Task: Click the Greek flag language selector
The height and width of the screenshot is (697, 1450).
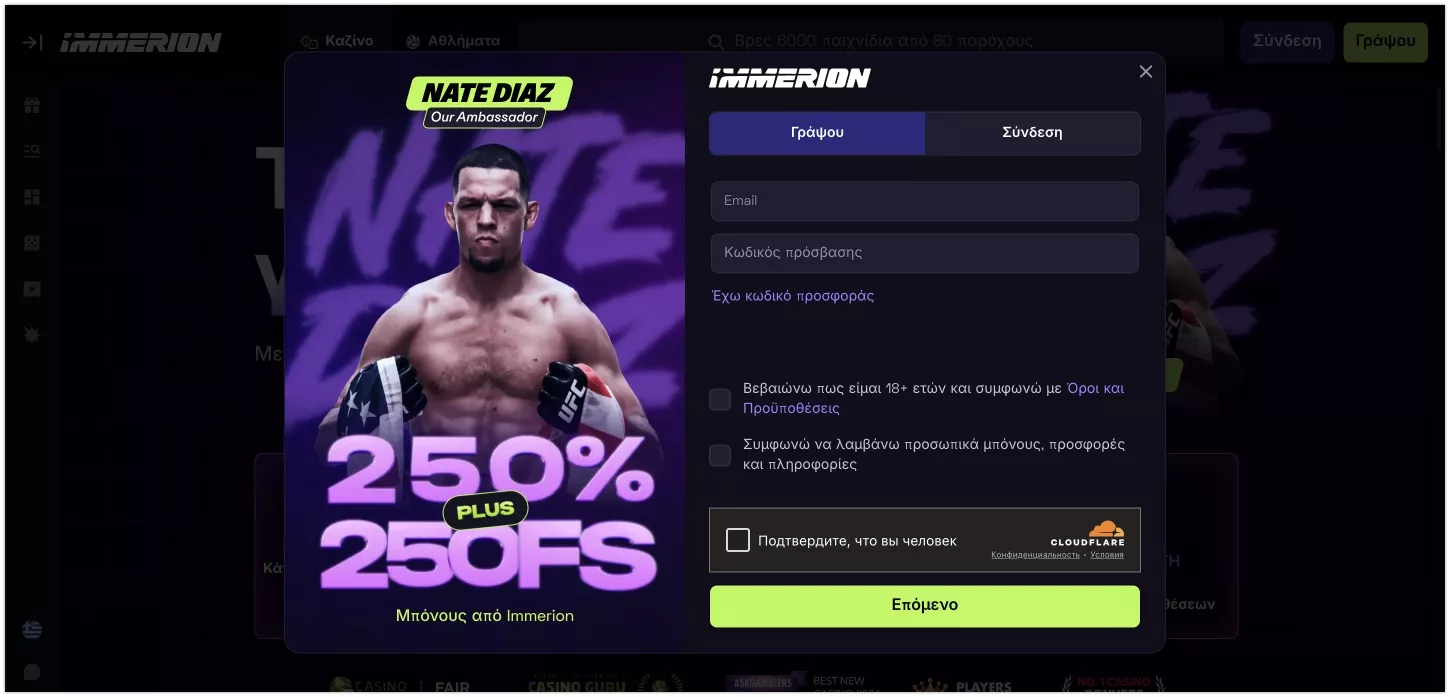Action: (32, 630)
